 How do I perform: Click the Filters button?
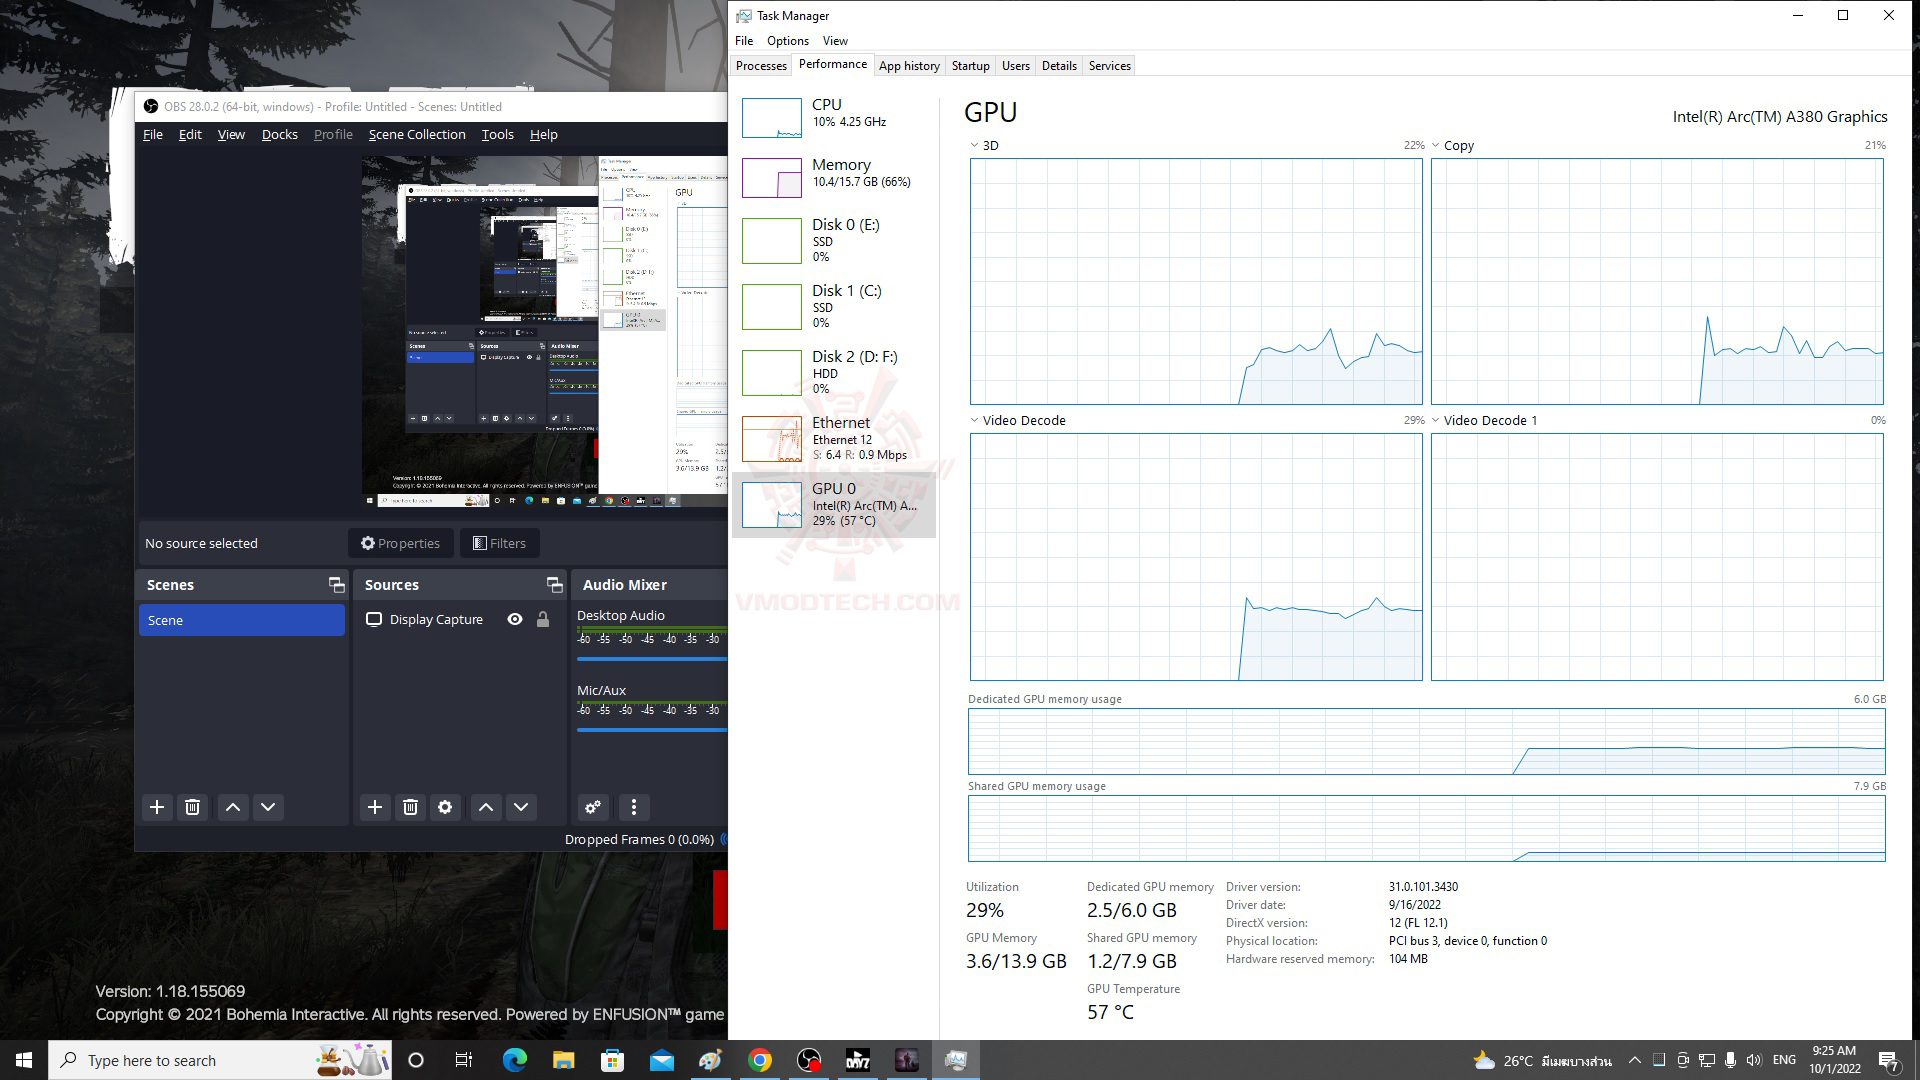click(x=499, y=543)
